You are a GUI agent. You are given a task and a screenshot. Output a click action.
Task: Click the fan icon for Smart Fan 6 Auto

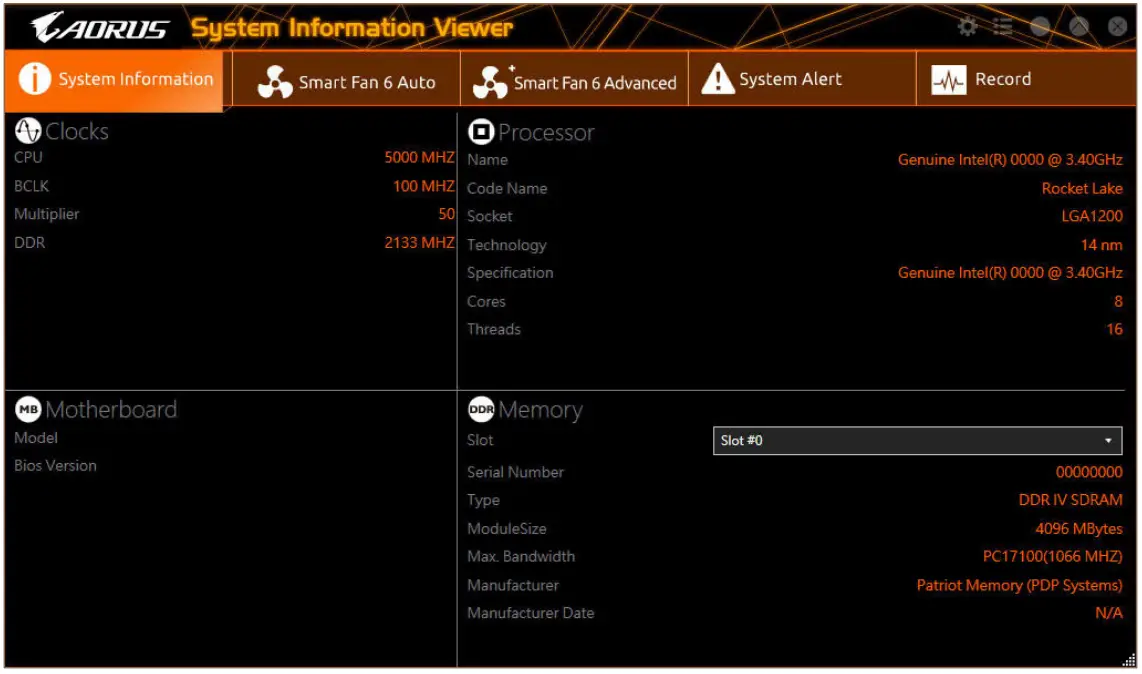click(x=275, y=82)
